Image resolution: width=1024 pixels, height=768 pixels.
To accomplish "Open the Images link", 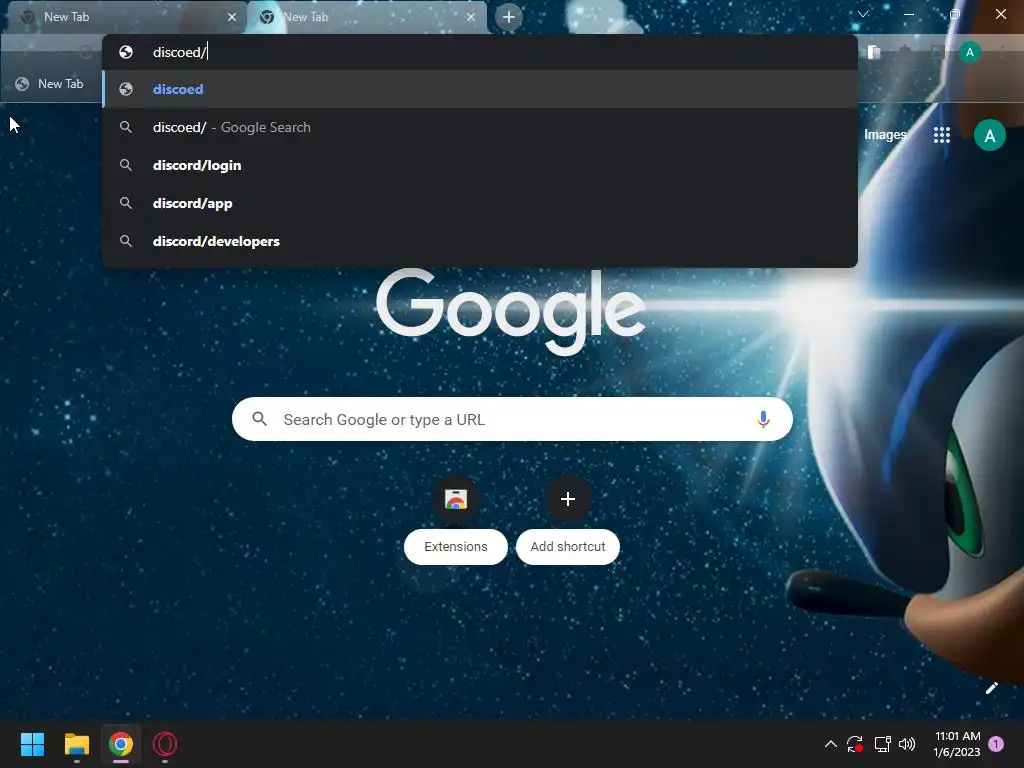I will click(885, 135).
